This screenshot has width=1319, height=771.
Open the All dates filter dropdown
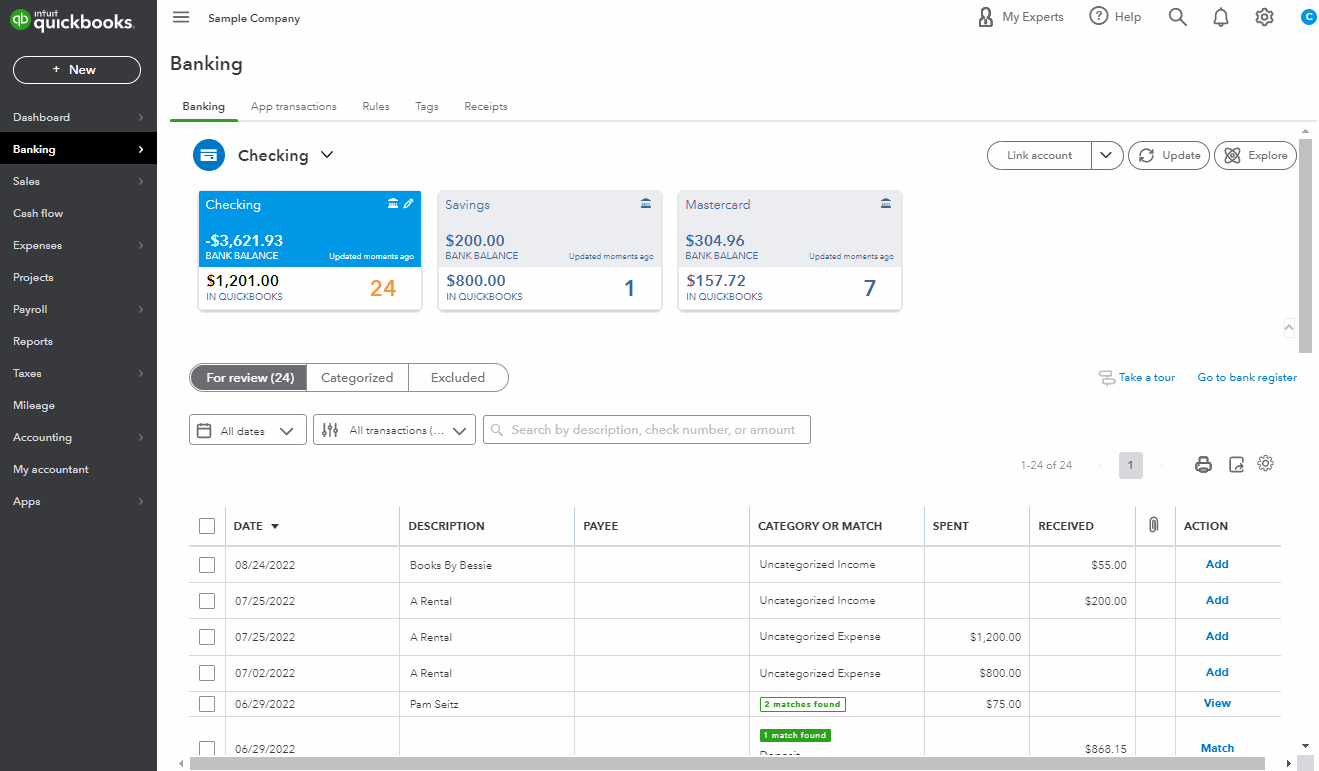(x=247, y=430)
